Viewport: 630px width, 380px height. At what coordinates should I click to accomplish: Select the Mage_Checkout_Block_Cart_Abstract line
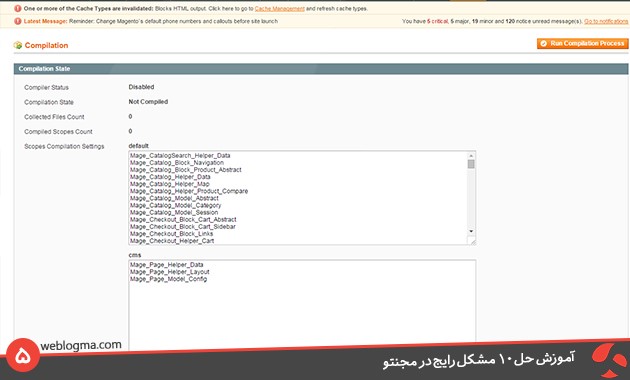(x=183, y=220)
